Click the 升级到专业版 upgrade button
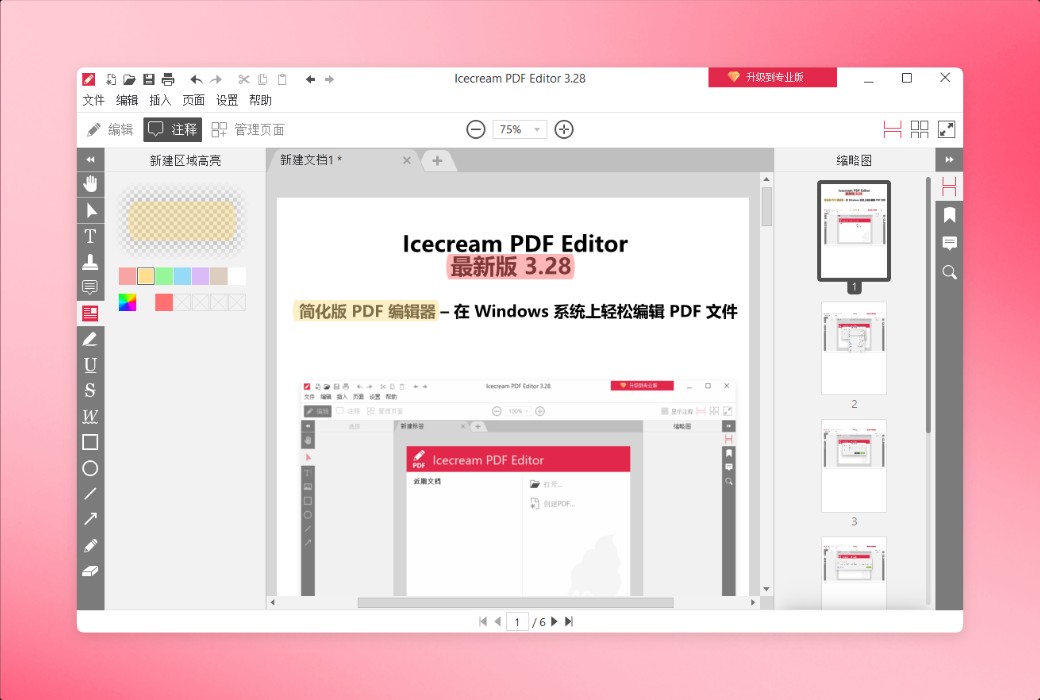The image size is (1040, 700). (x=772, y=77)
